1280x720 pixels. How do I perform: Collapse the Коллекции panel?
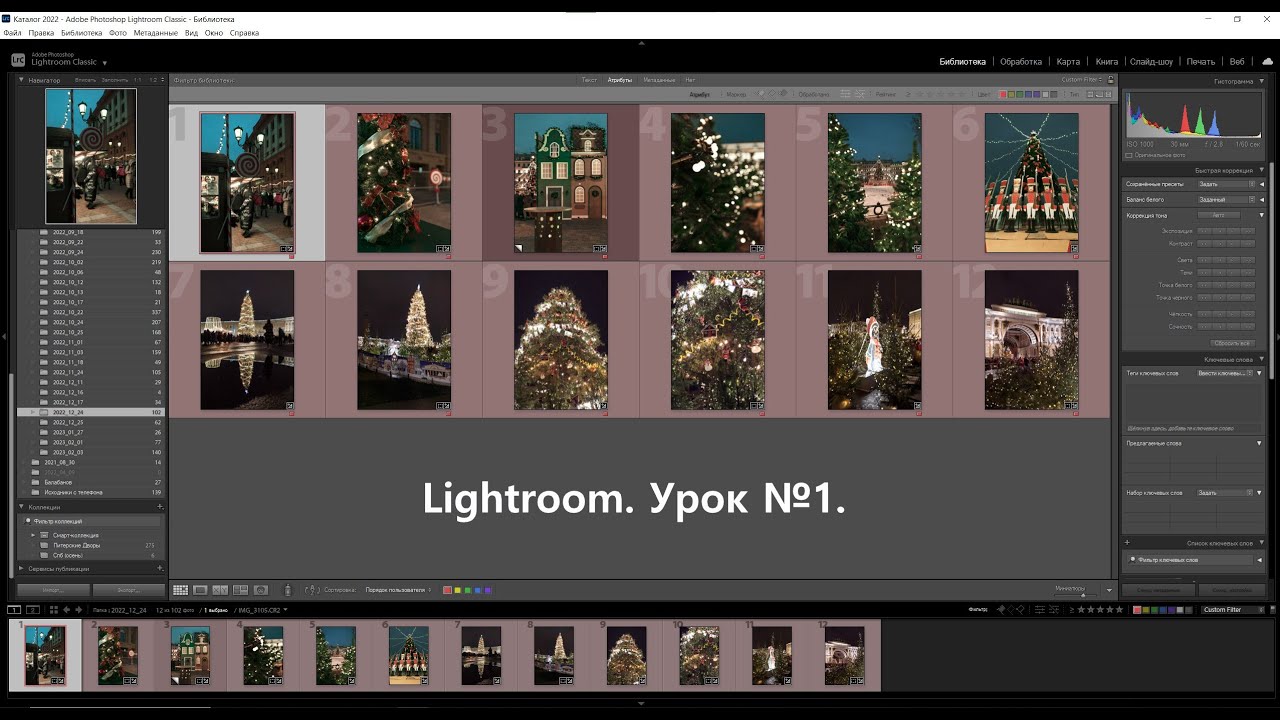[x=22, y=507]
